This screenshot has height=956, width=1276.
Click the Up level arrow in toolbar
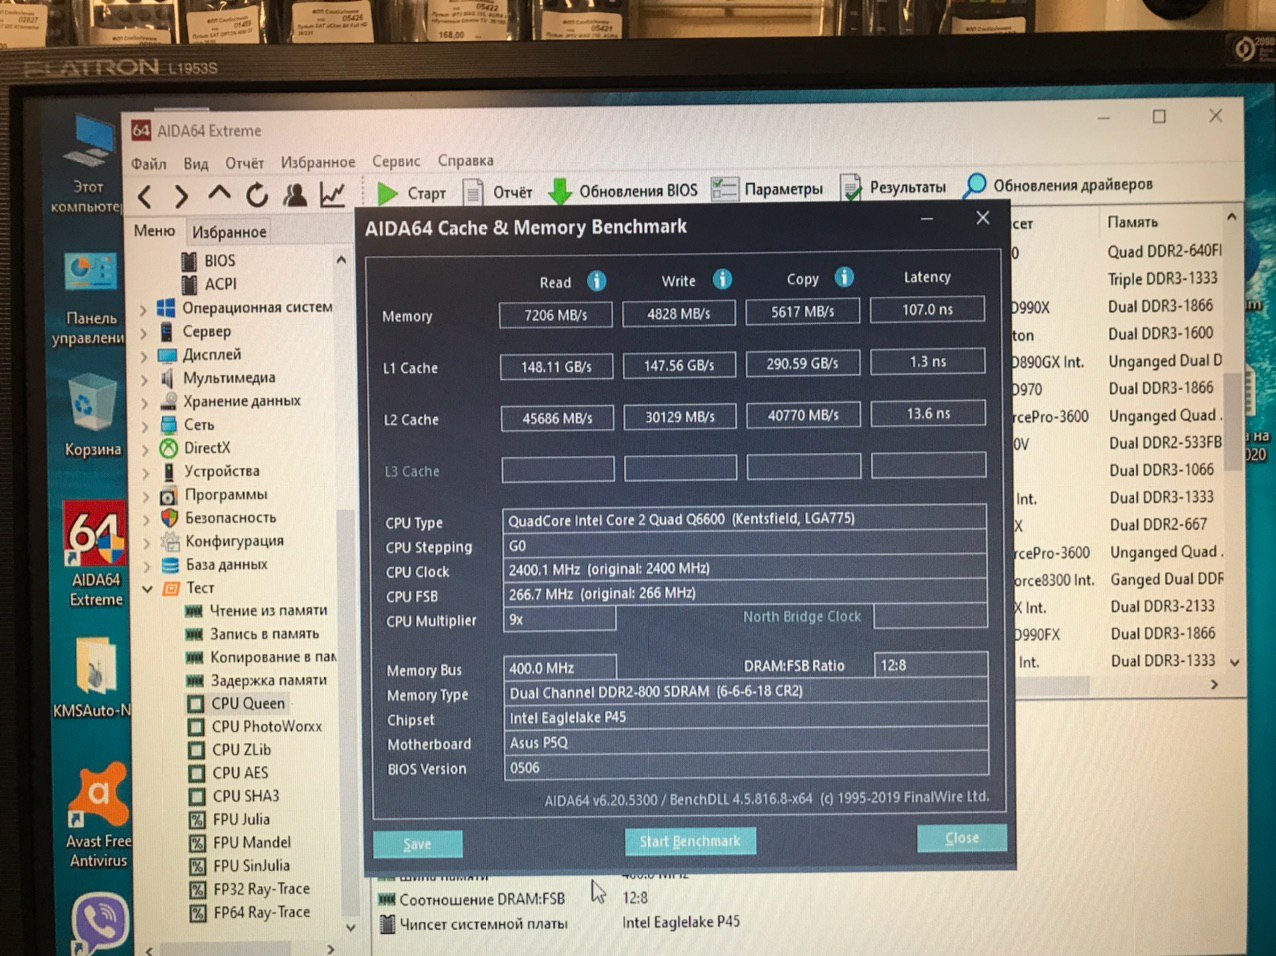(x=219, y=194)
